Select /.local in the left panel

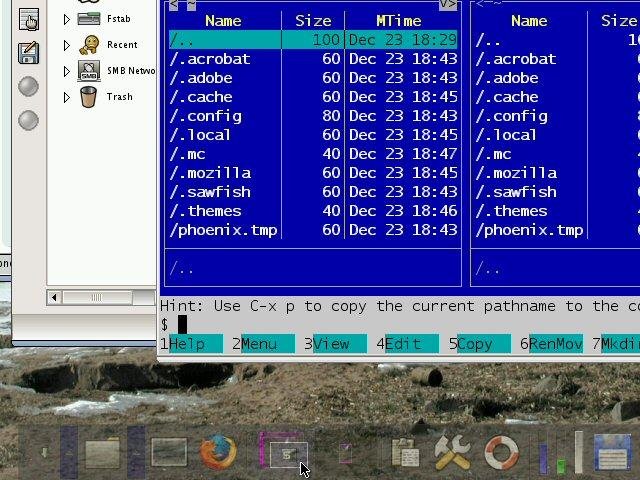[200, 135]
